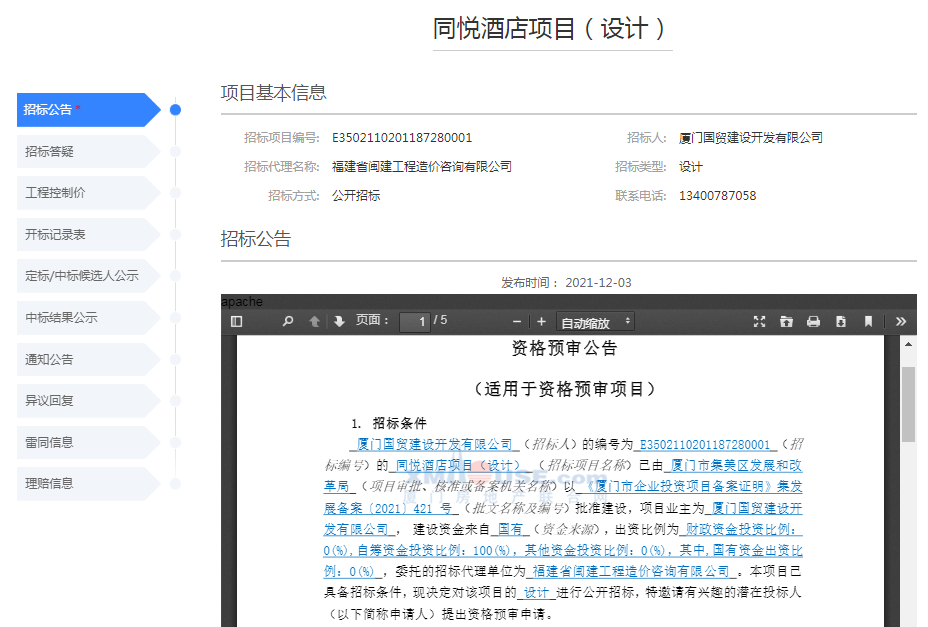Click the 设计 bidding type value
928x627 pixels.
click(691, 167)
